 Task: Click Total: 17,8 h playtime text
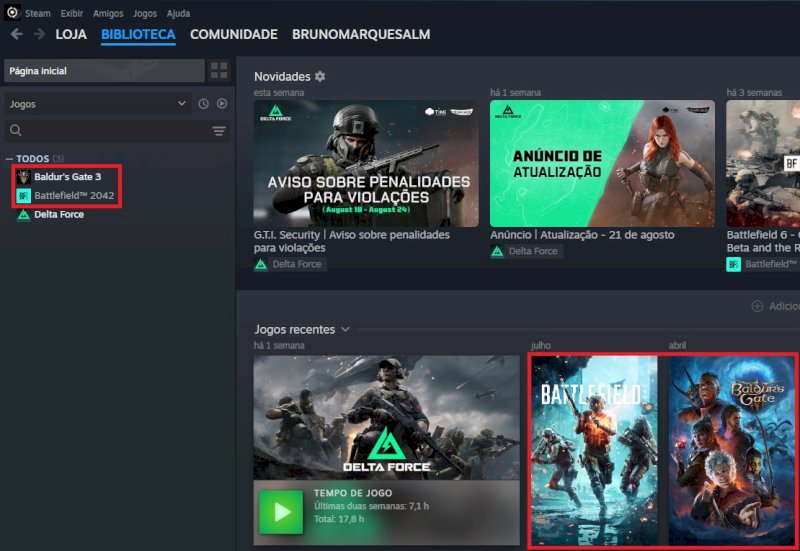pyautogui.click(x=339, y=519)
